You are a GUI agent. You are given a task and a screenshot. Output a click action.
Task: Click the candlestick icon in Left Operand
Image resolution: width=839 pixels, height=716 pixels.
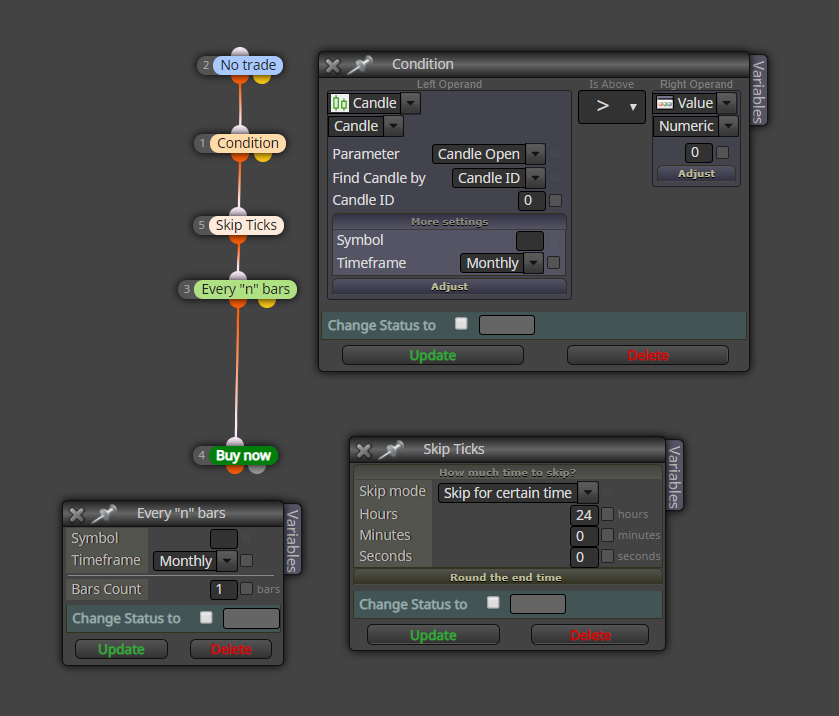[x=340, y=103]
